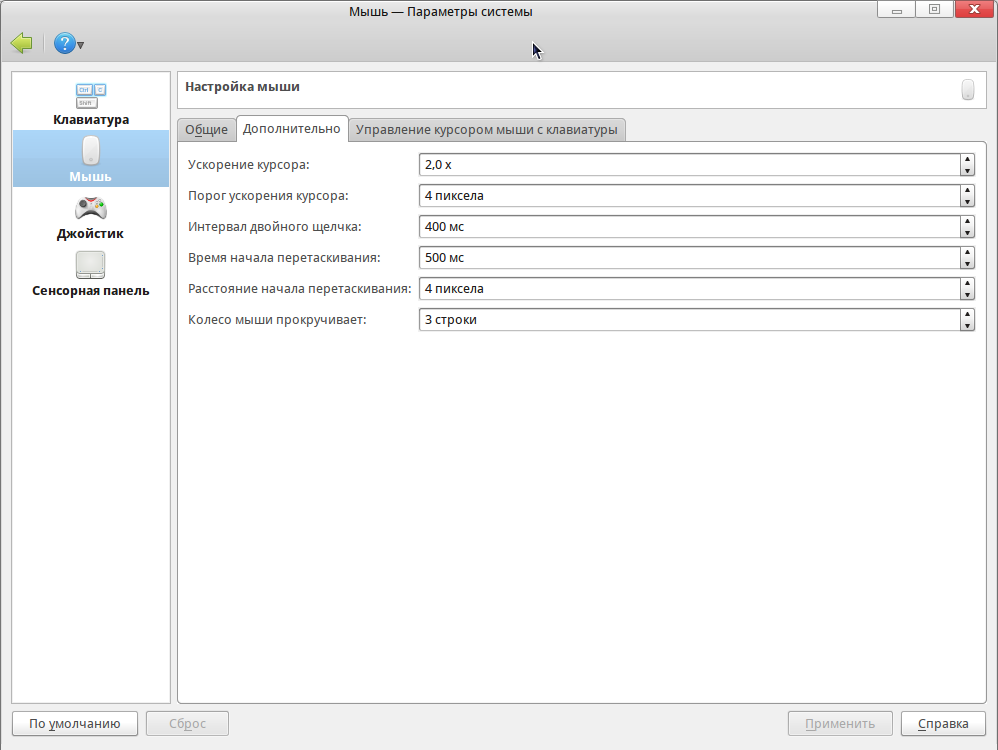Open the Сенсорная панель touchpad icon

tap(91, 266)
